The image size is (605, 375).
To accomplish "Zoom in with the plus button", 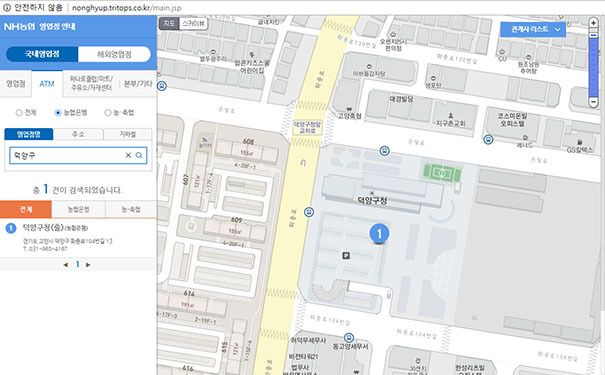I will point(593,23).
